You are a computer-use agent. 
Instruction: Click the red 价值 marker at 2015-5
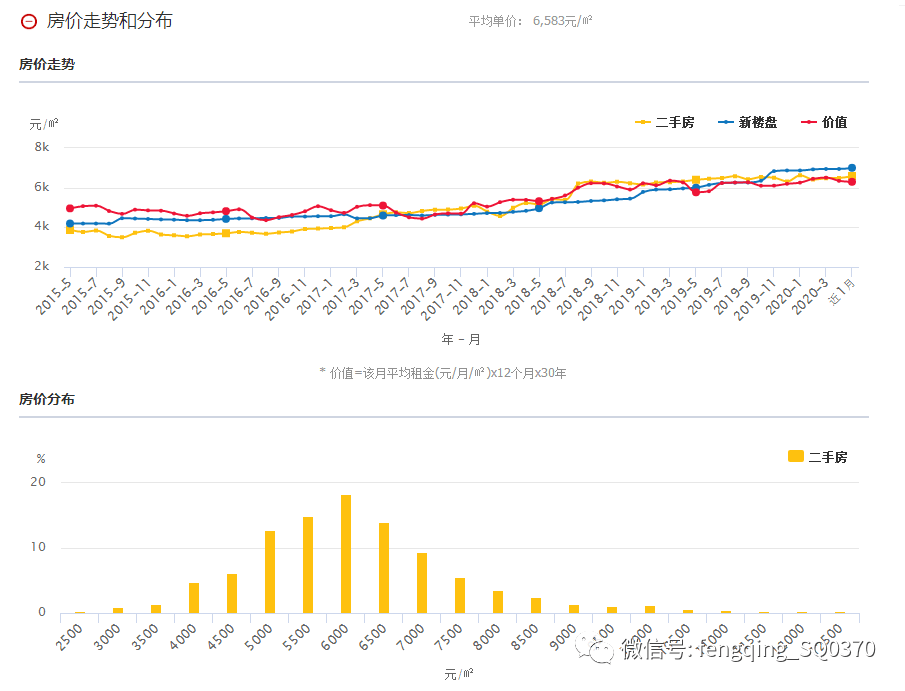70,208
